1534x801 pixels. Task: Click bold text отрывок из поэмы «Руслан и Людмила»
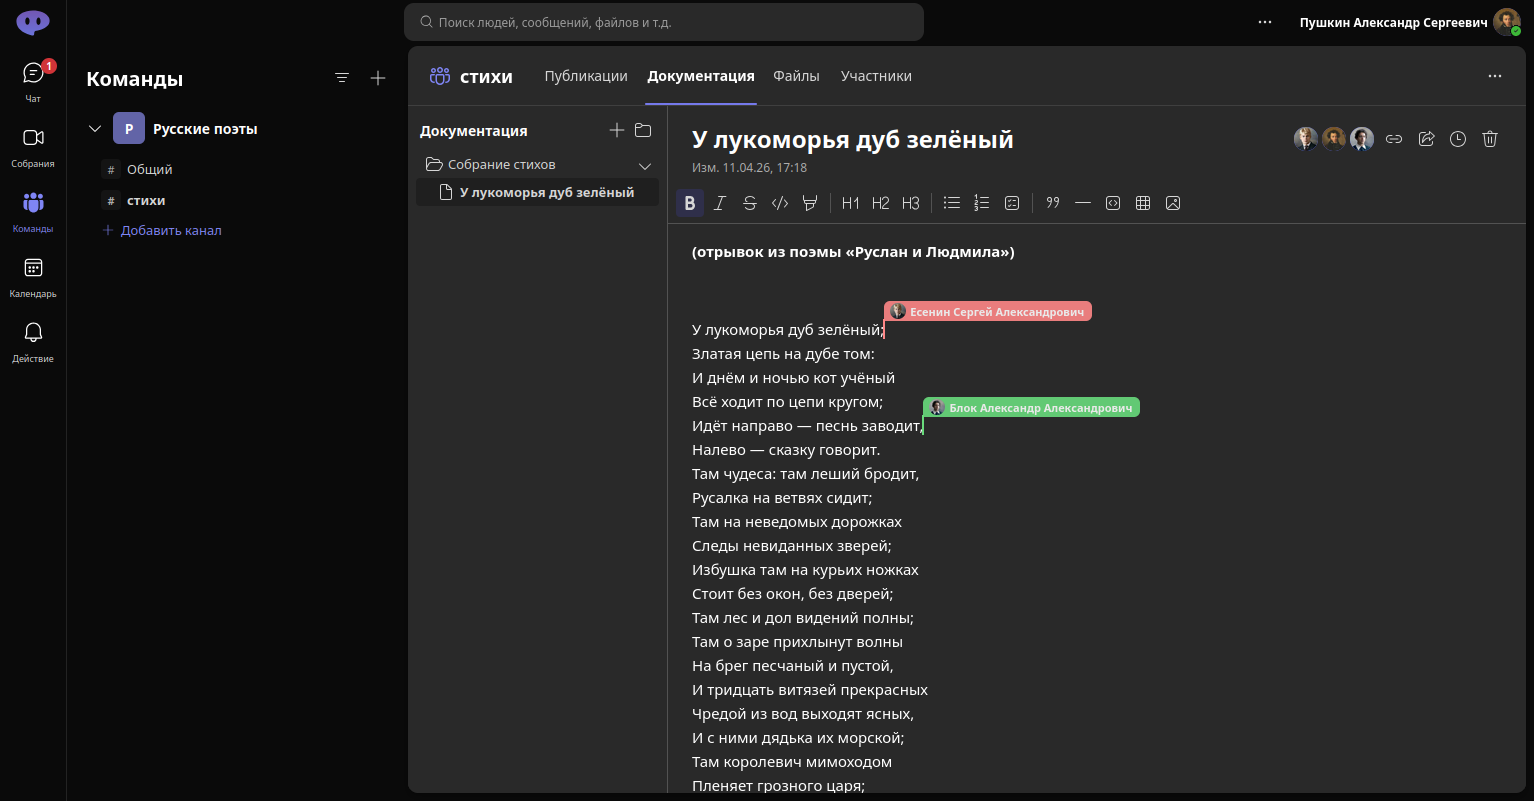point(853,252)
